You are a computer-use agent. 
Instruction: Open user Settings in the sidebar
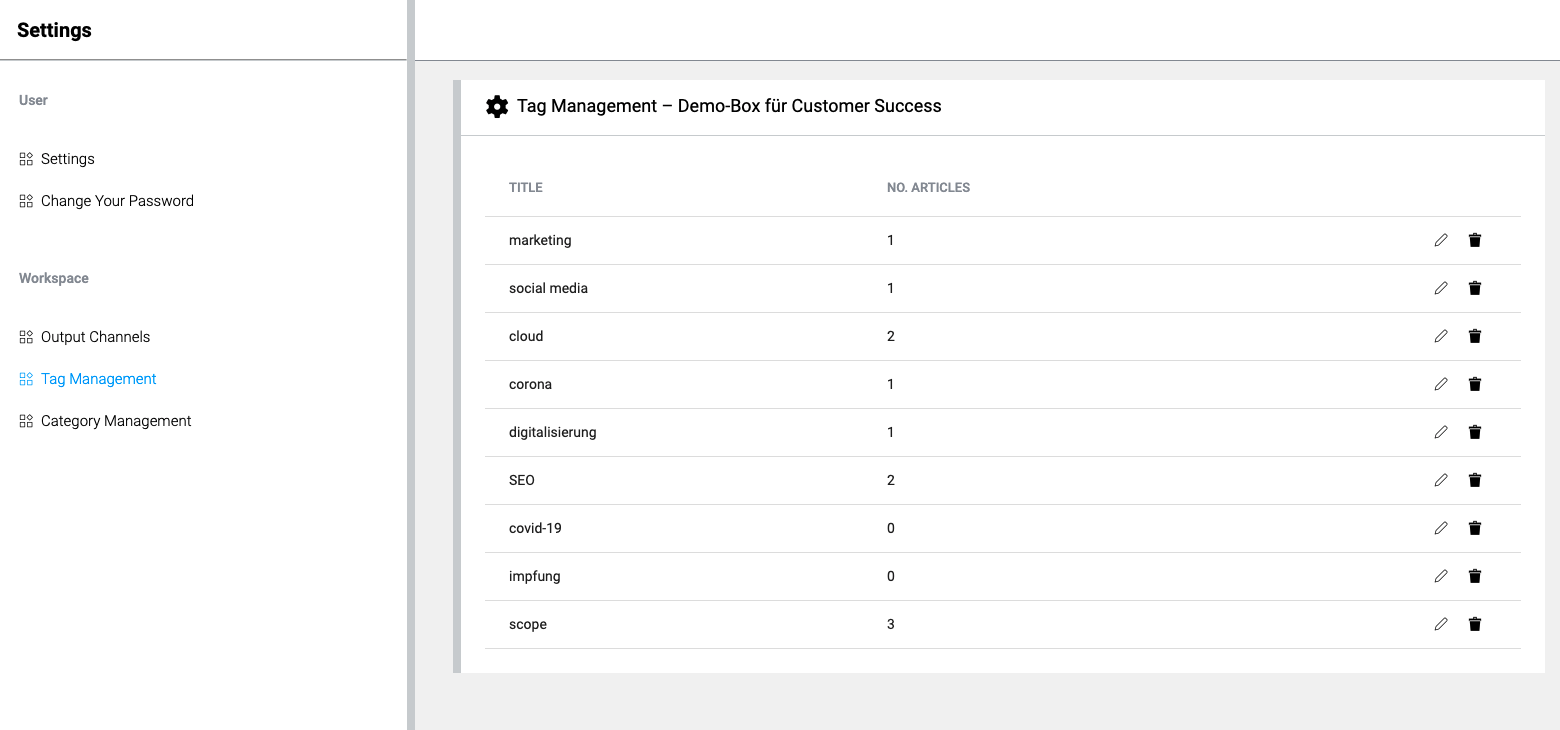click(57, 159)
